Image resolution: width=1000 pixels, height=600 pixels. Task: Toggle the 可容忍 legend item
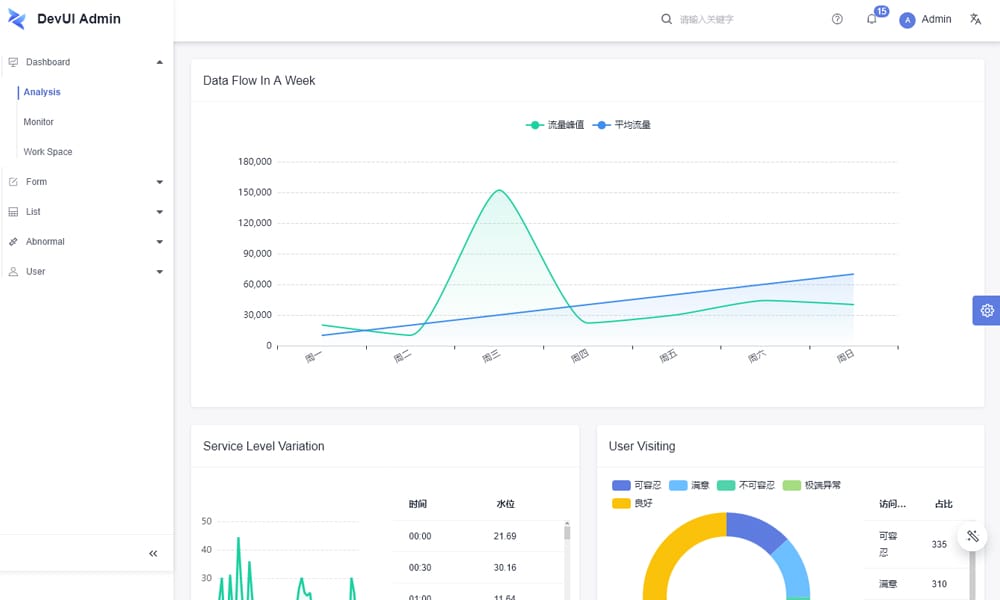coord(636,485)
